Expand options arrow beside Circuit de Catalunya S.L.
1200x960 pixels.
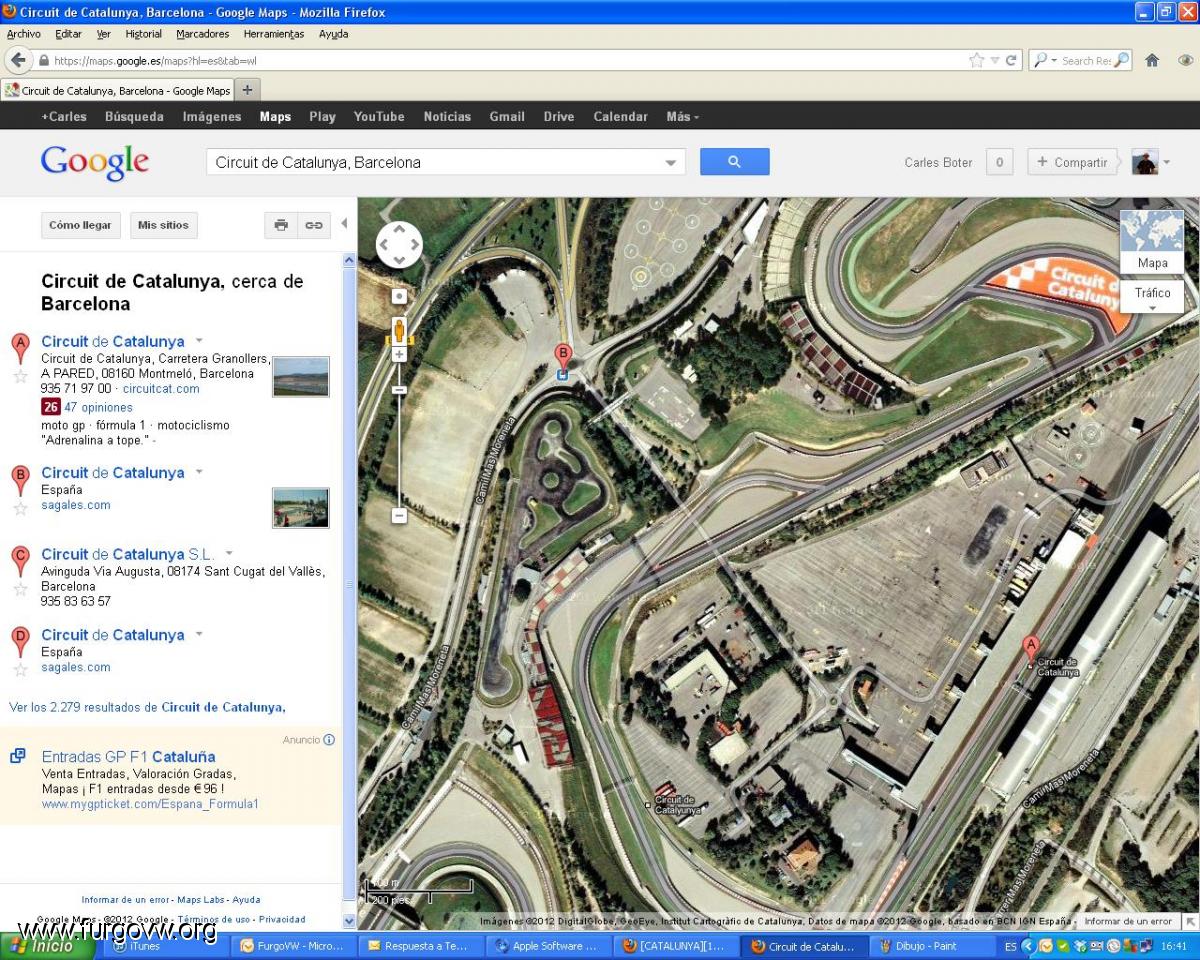click(229, 553)
